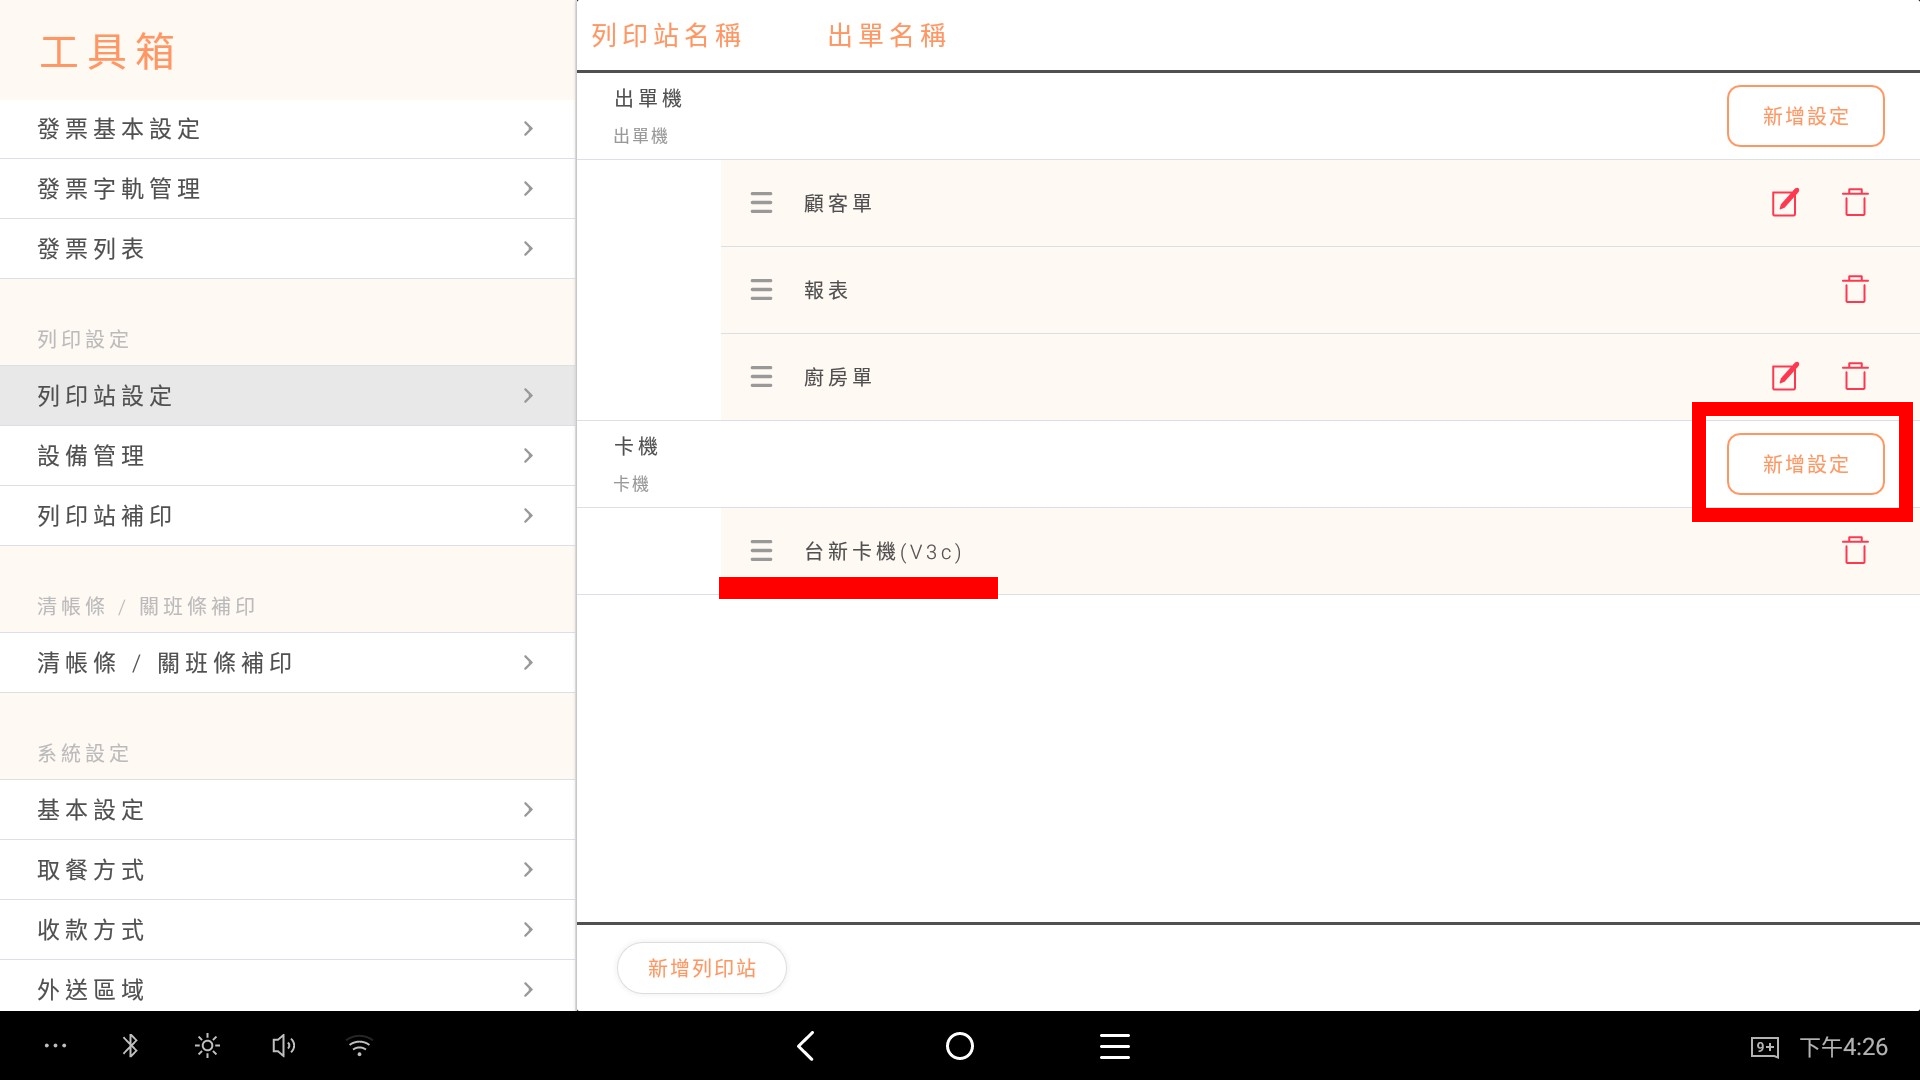
Task: Delete the 台新卡機(V3c) entry
Action: click(1855, 551)
